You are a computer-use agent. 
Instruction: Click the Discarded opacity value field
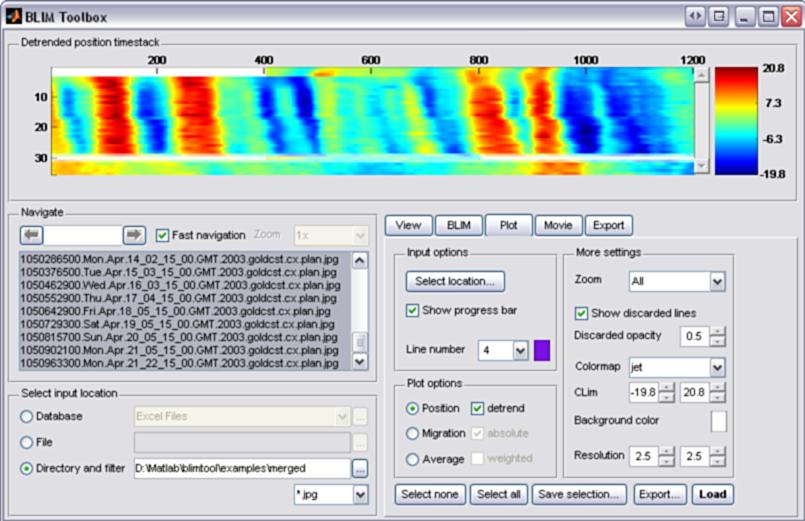[x=695, y=336]
